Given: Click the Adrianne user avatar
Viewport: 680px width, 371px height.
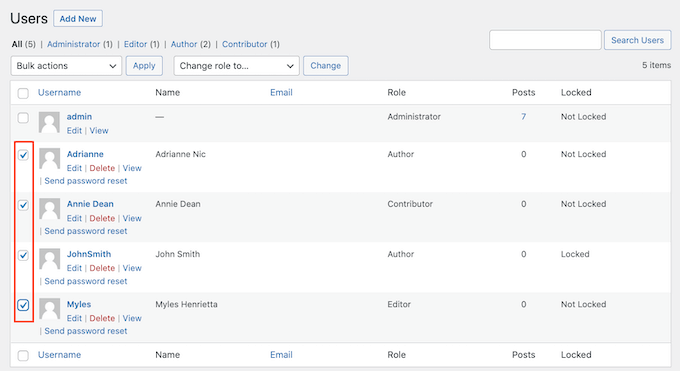Looking at the screenshot, I should coord(49,159).
